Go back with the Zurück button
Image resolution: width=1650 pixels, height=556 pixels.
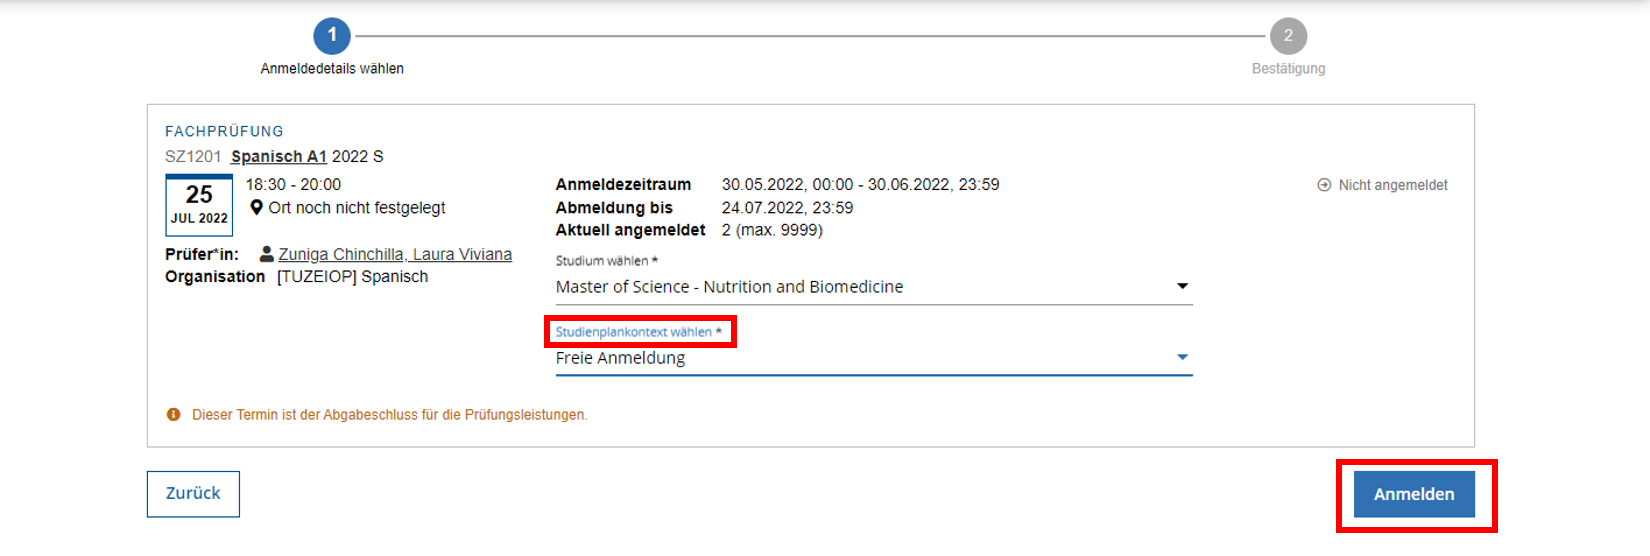pyautogui.click(x=193, y=494)
